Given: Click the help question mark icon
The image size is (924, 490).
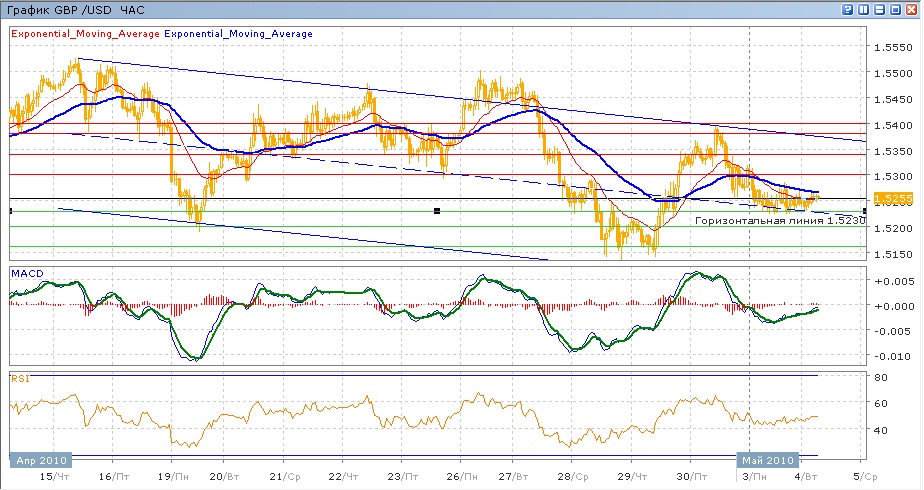Looking at the screenshot, I should [848, 9].
